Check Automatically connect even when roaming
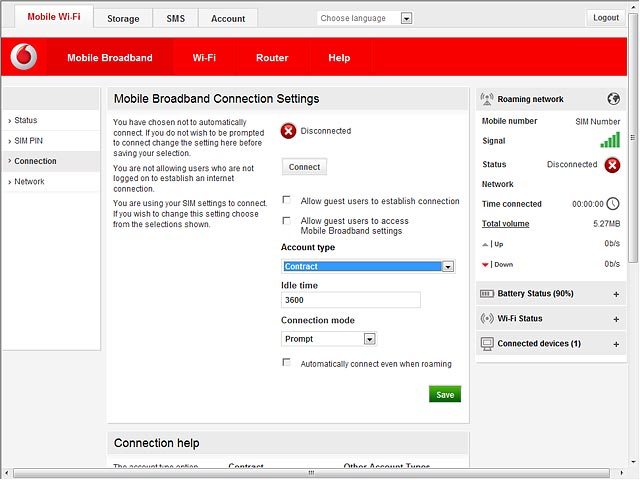 tap(287, 362)
